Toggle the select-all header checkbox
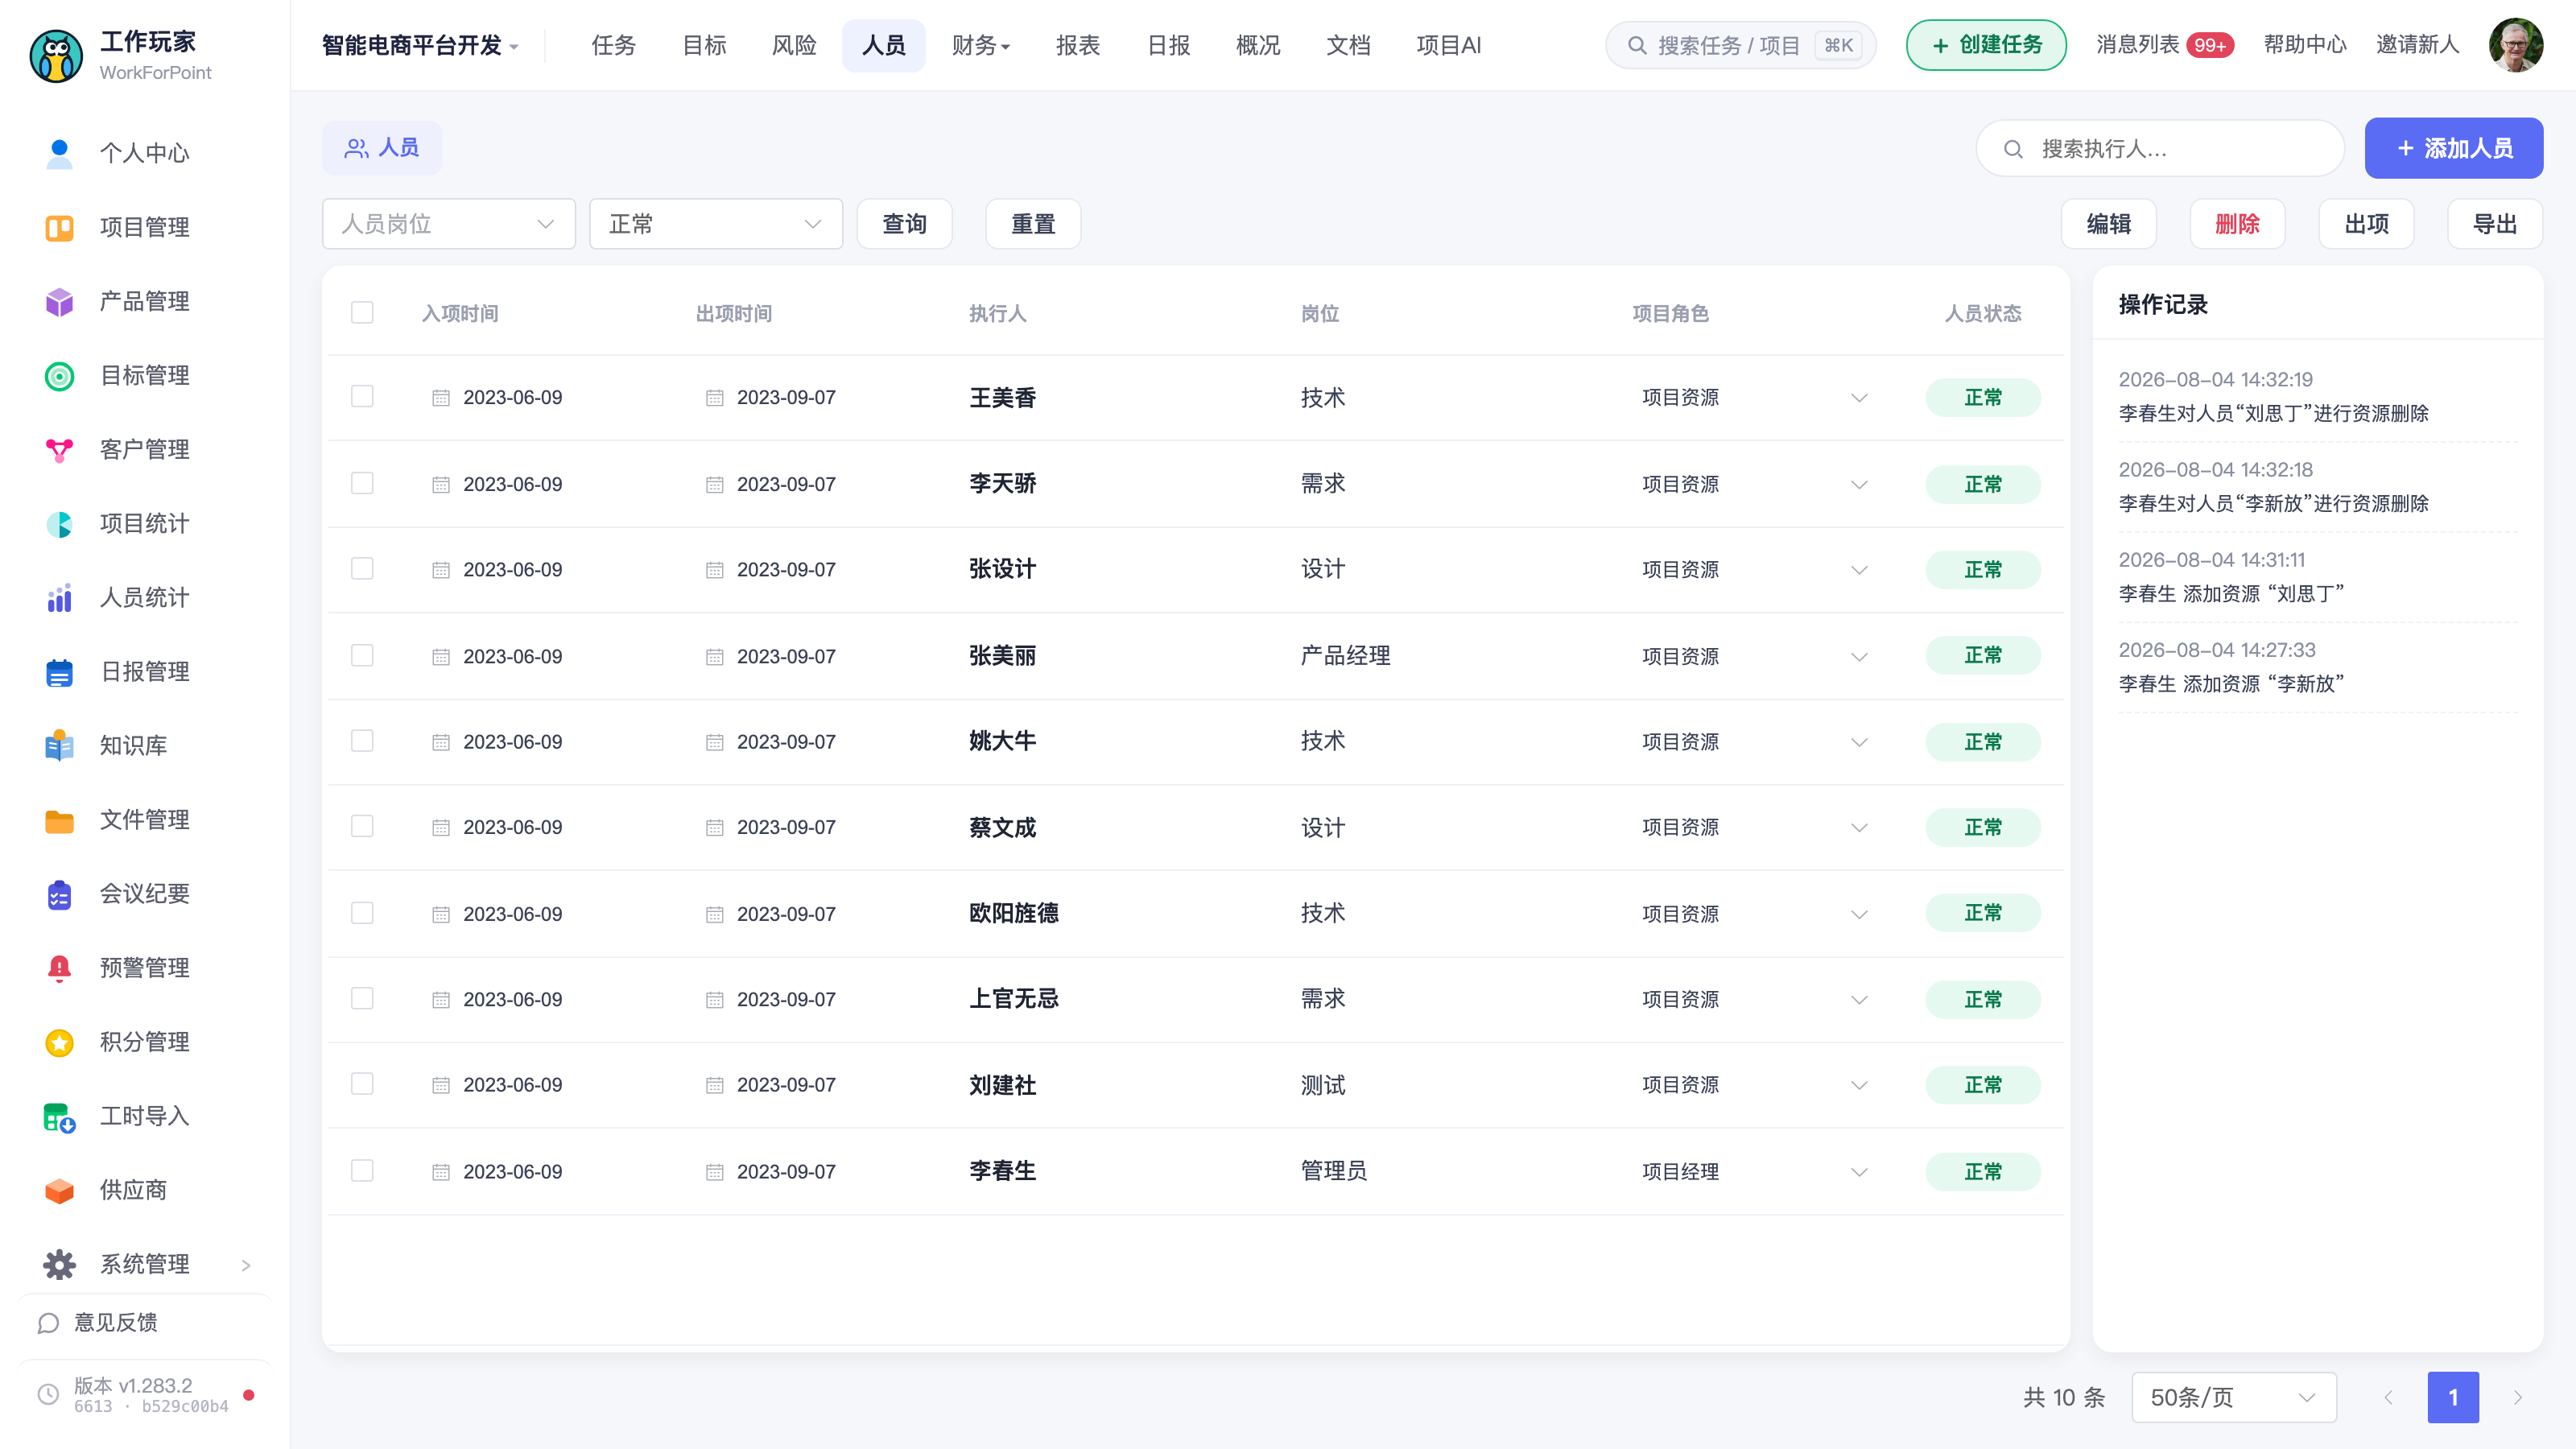This screenshot has height=1449, width=2576. (362, 313)
